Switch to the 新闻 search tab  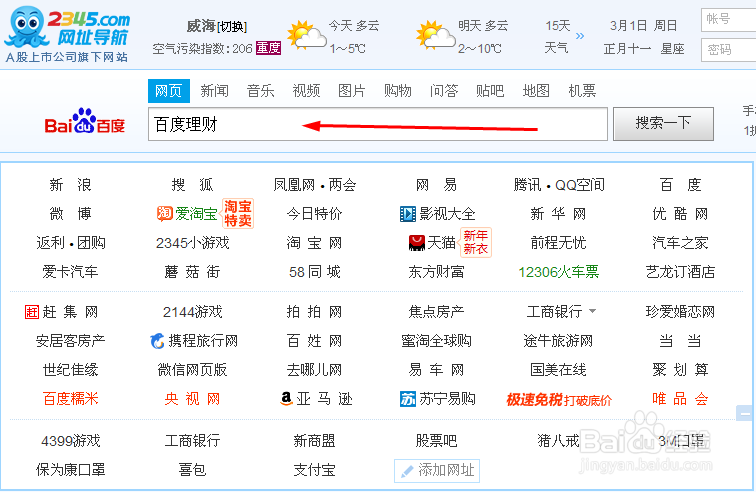coord(215,91)
